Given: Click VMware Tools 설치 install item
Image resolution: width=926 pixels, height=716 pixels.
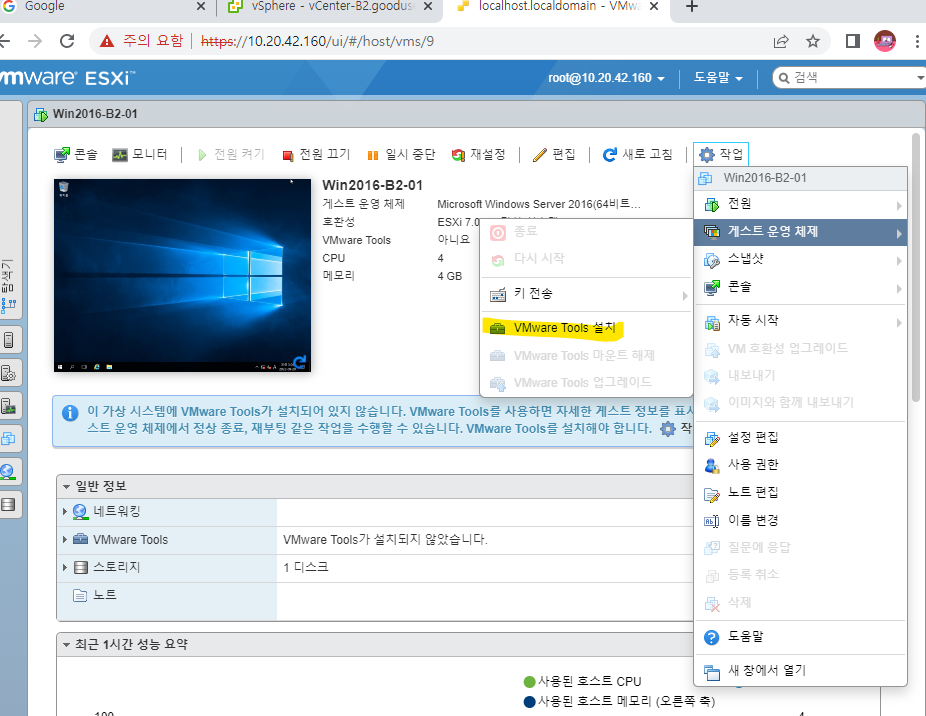Looking at the screenshot, I should [586, 328].
